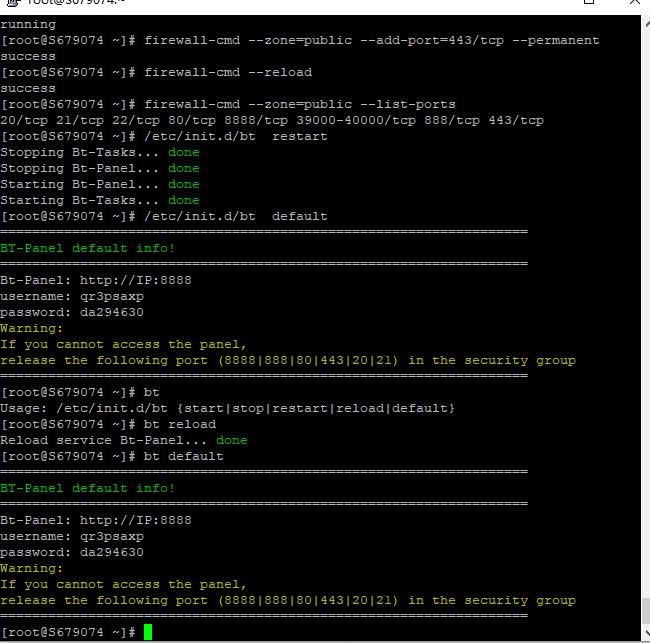This screenshot has height=643, width=650.
Task: Click the 'Stopping Bt-Panel...' line
Action: click(x=100, y=168)
